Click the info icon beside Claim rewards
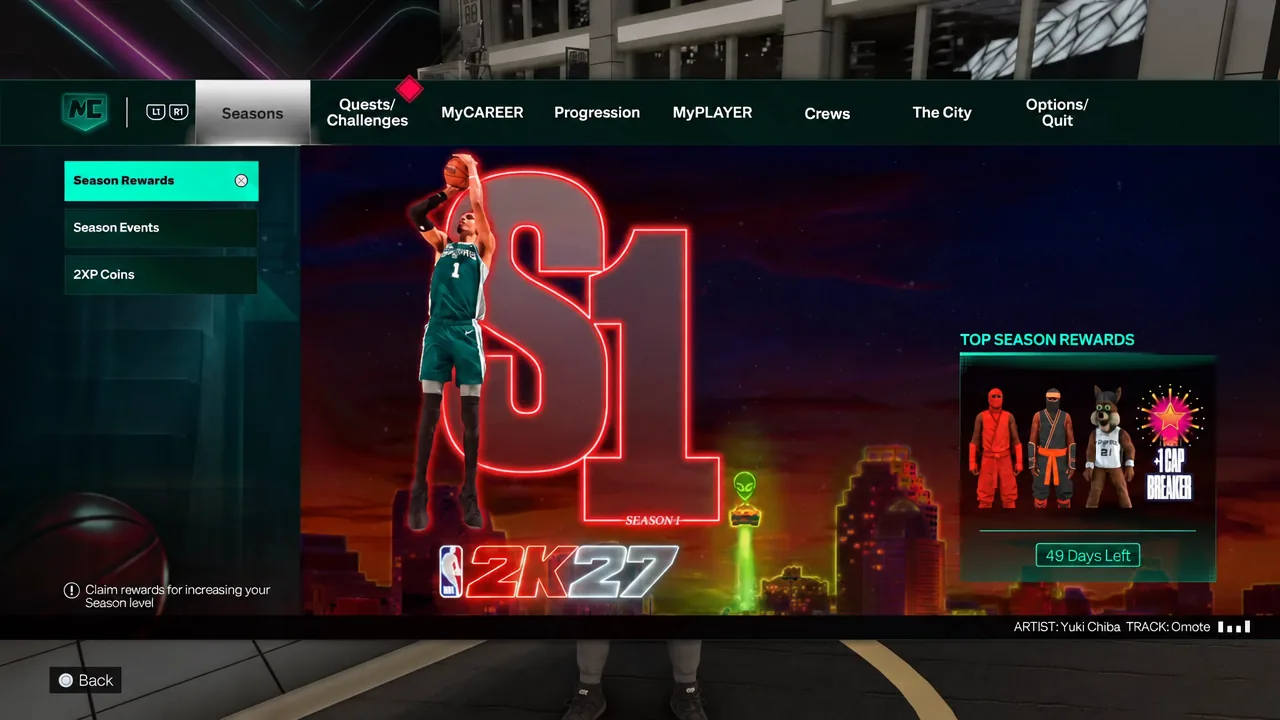The height and width of the screenshot is (720, 1280). click(71, 590)
